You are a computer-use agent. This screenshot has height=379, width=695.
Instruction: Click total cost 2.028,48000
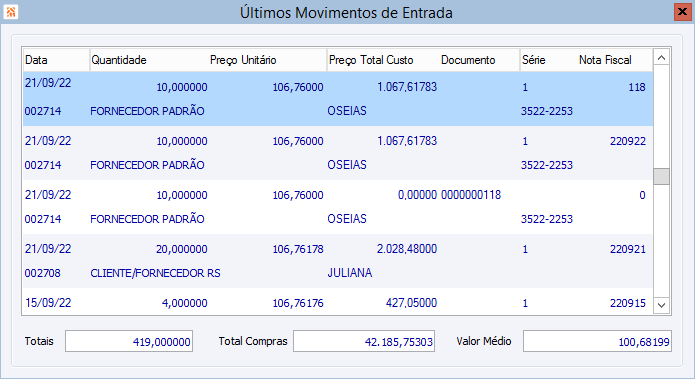[x=407, y=249]
